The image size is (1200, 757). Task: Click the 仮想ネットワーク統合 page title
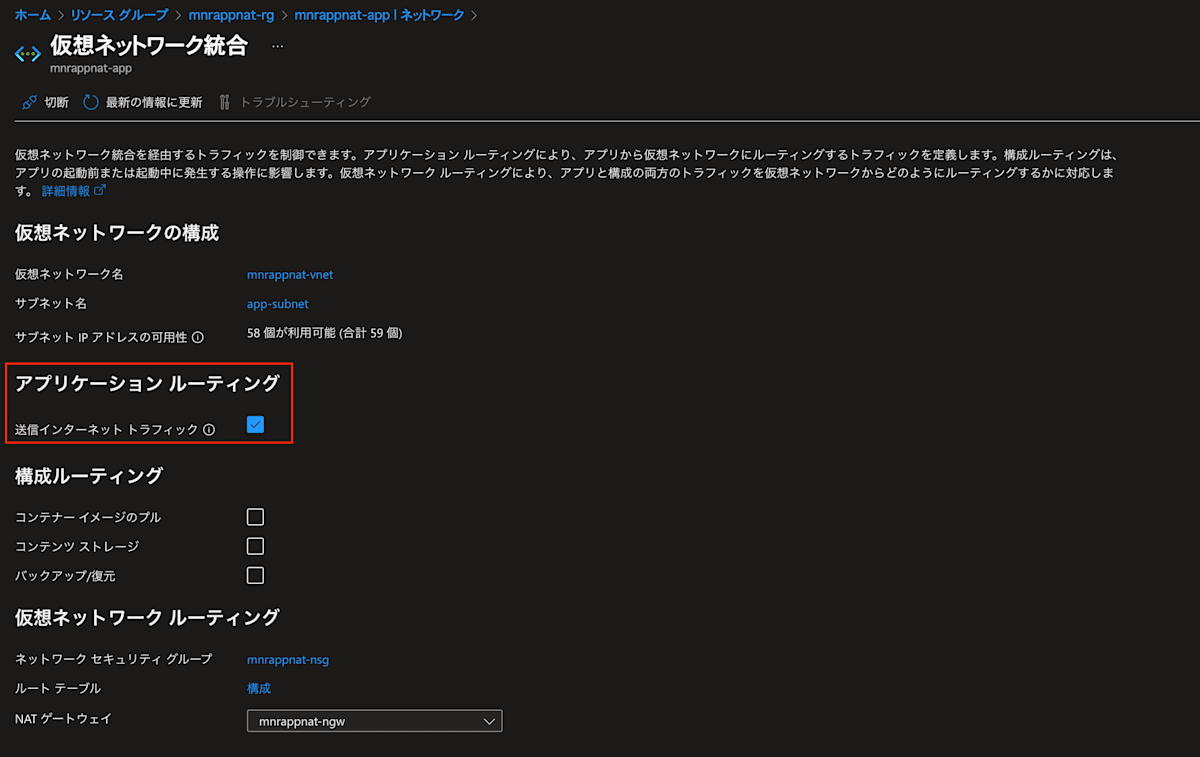tap(148, 46)
